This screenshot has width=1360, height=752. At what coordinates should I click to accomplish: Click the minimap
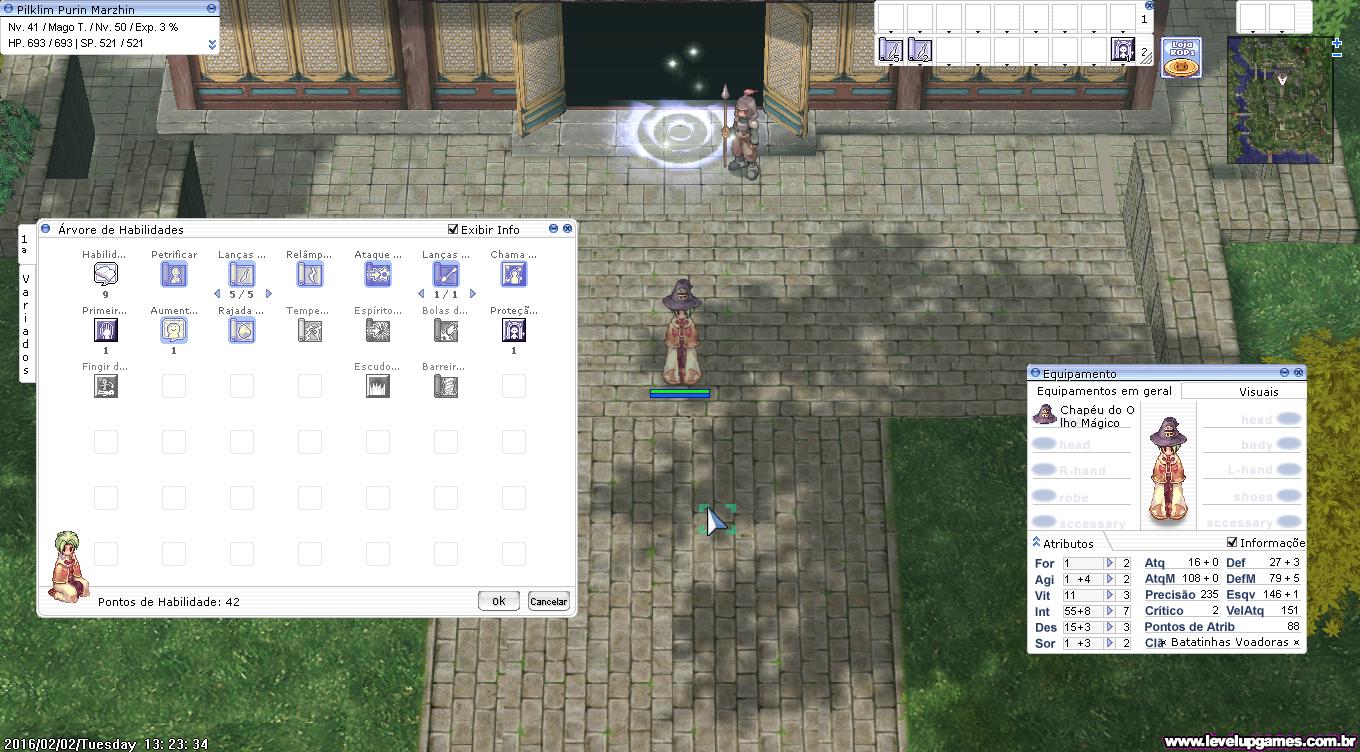coord(1281,100)
